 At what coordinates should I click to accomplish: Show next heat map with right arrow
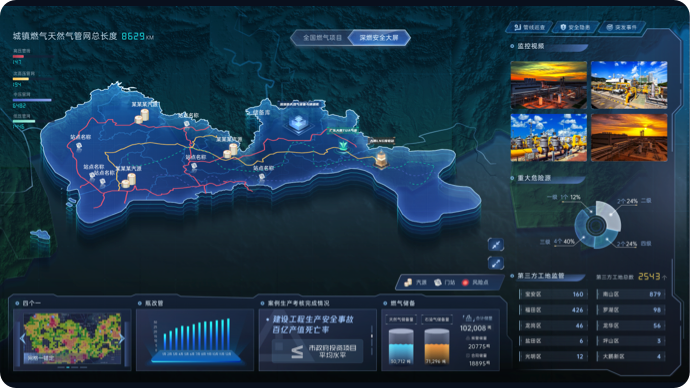(x=122, y=338)
